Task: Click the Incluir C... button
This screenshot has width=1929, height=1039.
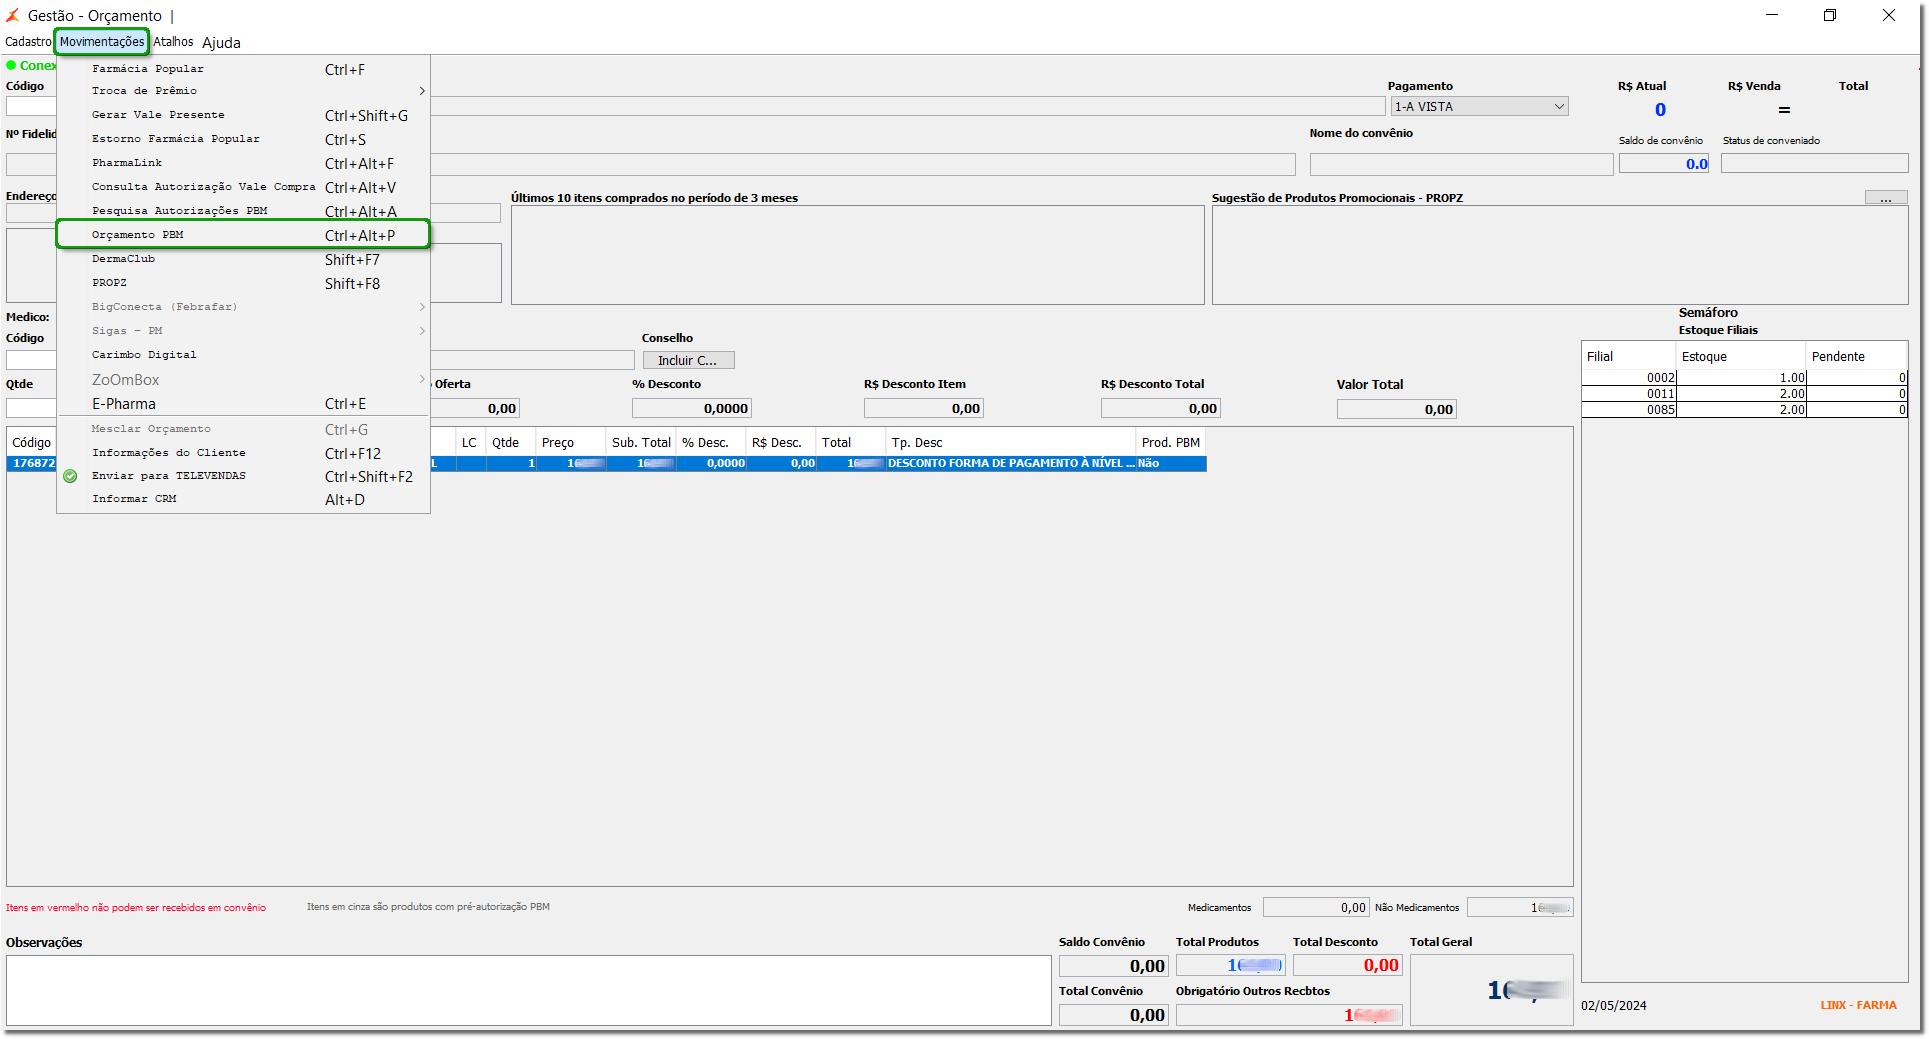Action: tap(688, 360)
